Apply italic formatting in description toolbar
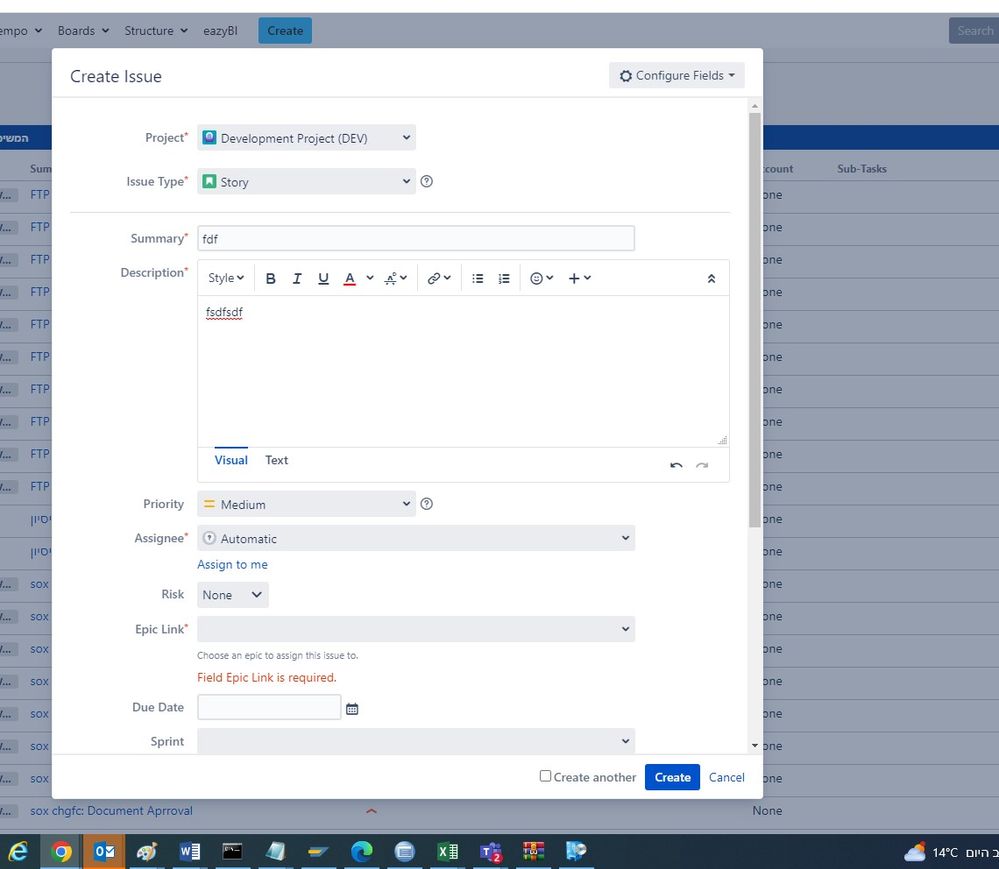The image size is (999, 869). [297, 278]
